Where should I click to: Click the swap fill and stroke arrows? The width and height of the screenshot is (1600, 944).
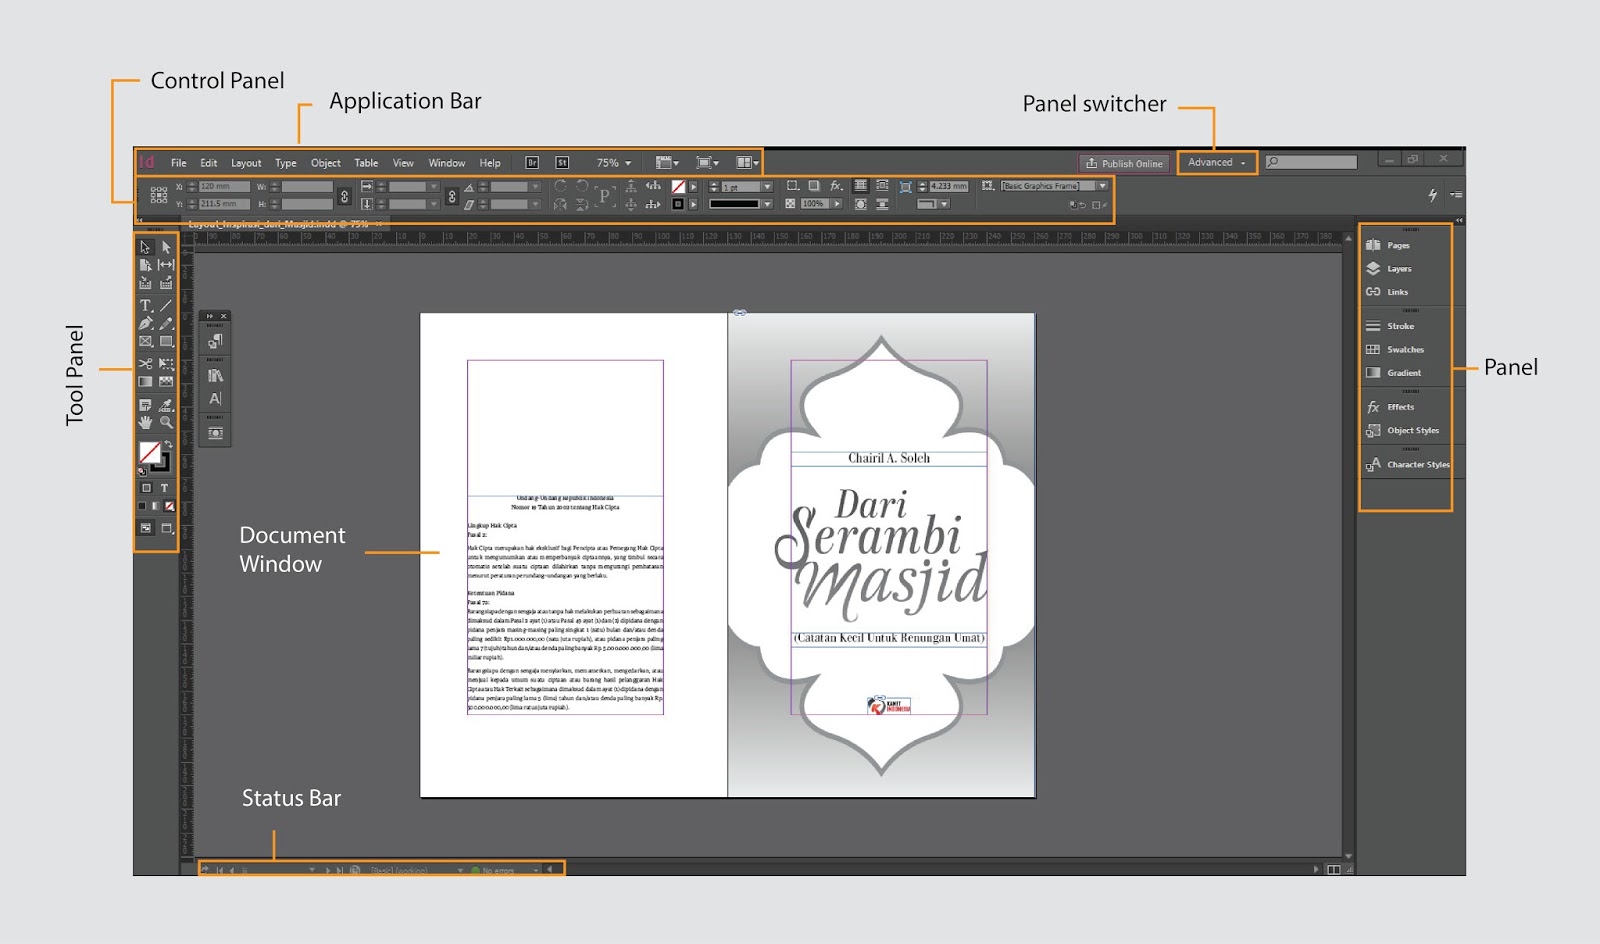(x=168, y=444)
